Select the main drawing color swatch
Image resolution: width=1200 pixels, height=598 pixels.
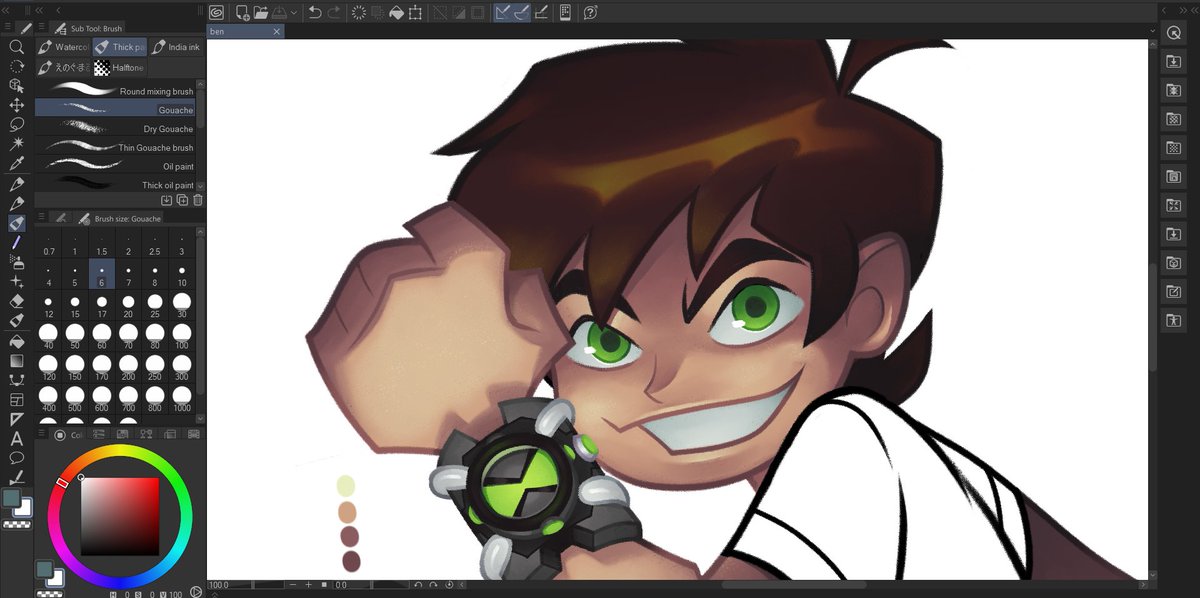[12, 498]
